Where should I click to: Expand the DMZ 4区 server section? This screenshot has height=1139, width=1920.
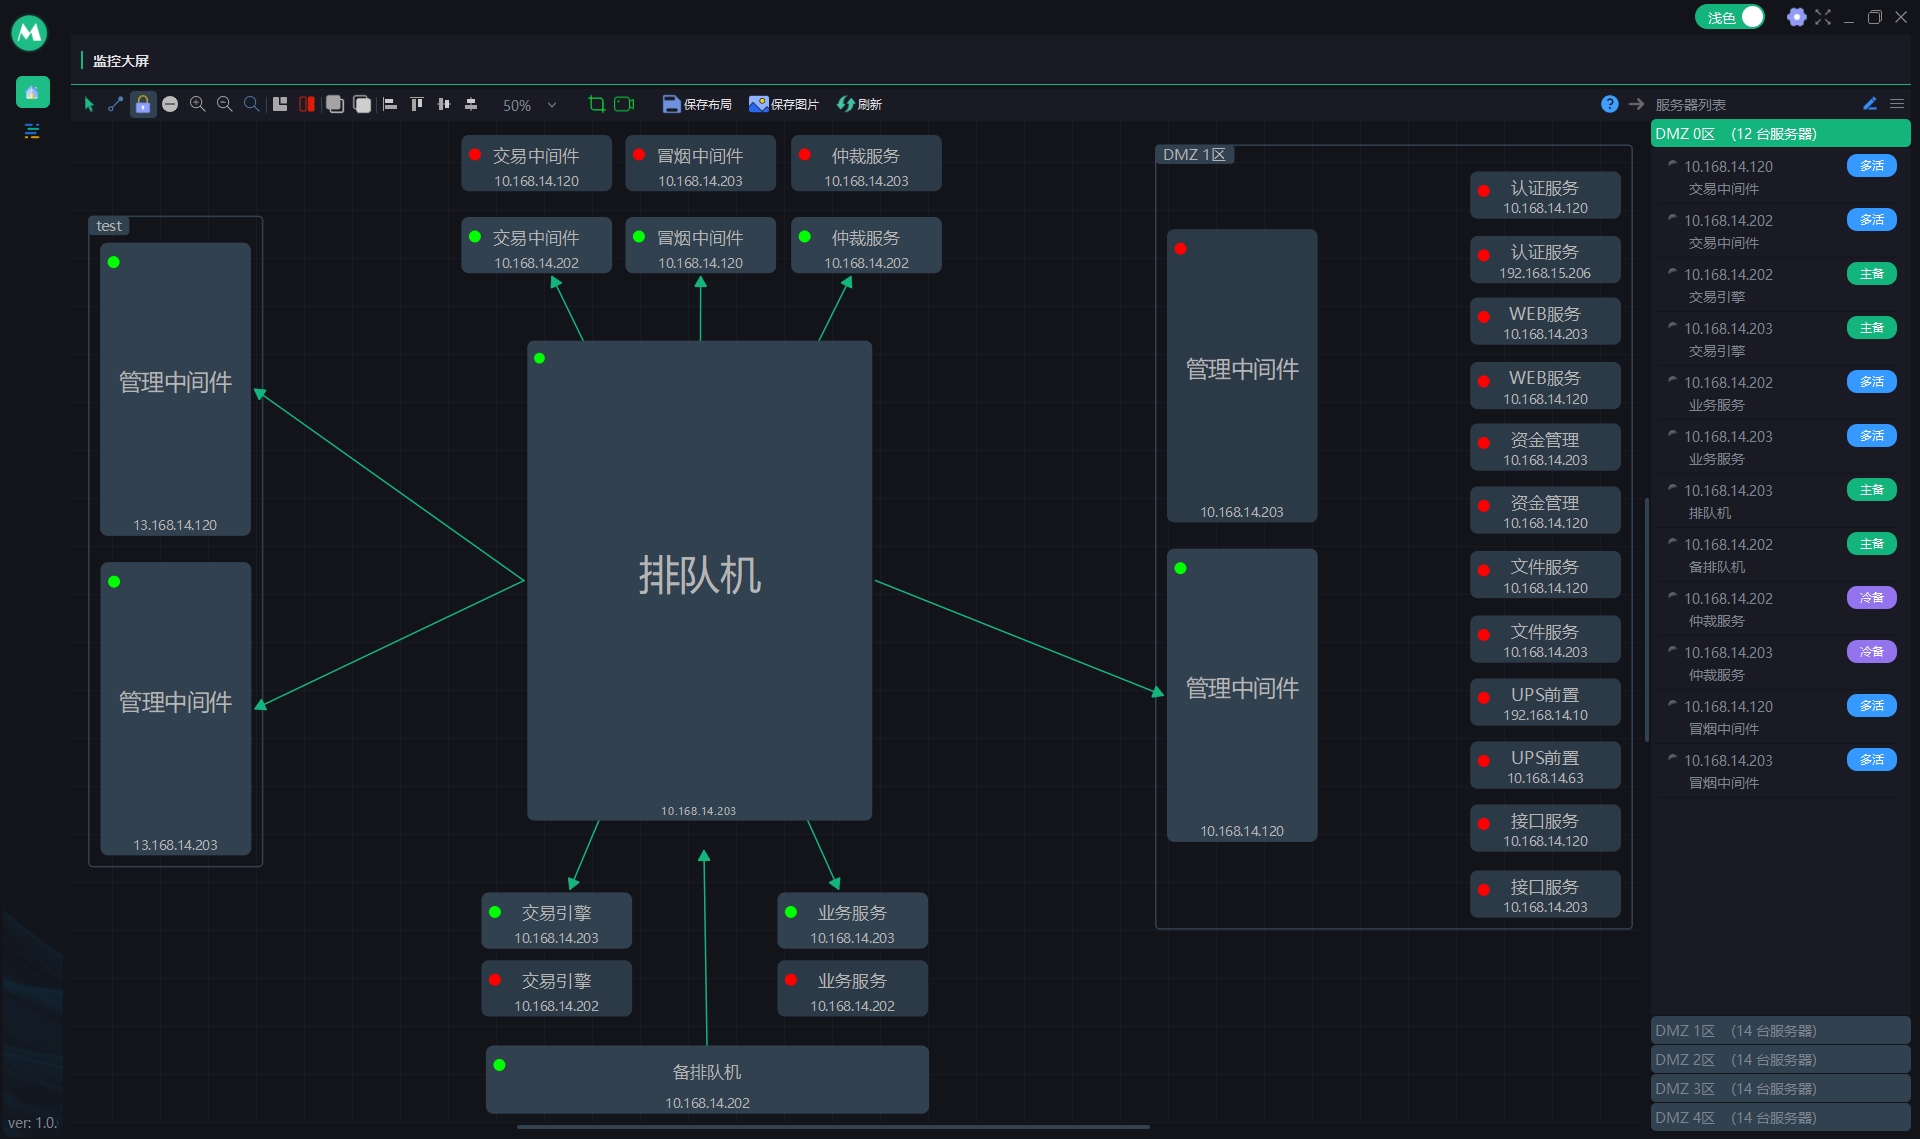tap(1780, 1118)
